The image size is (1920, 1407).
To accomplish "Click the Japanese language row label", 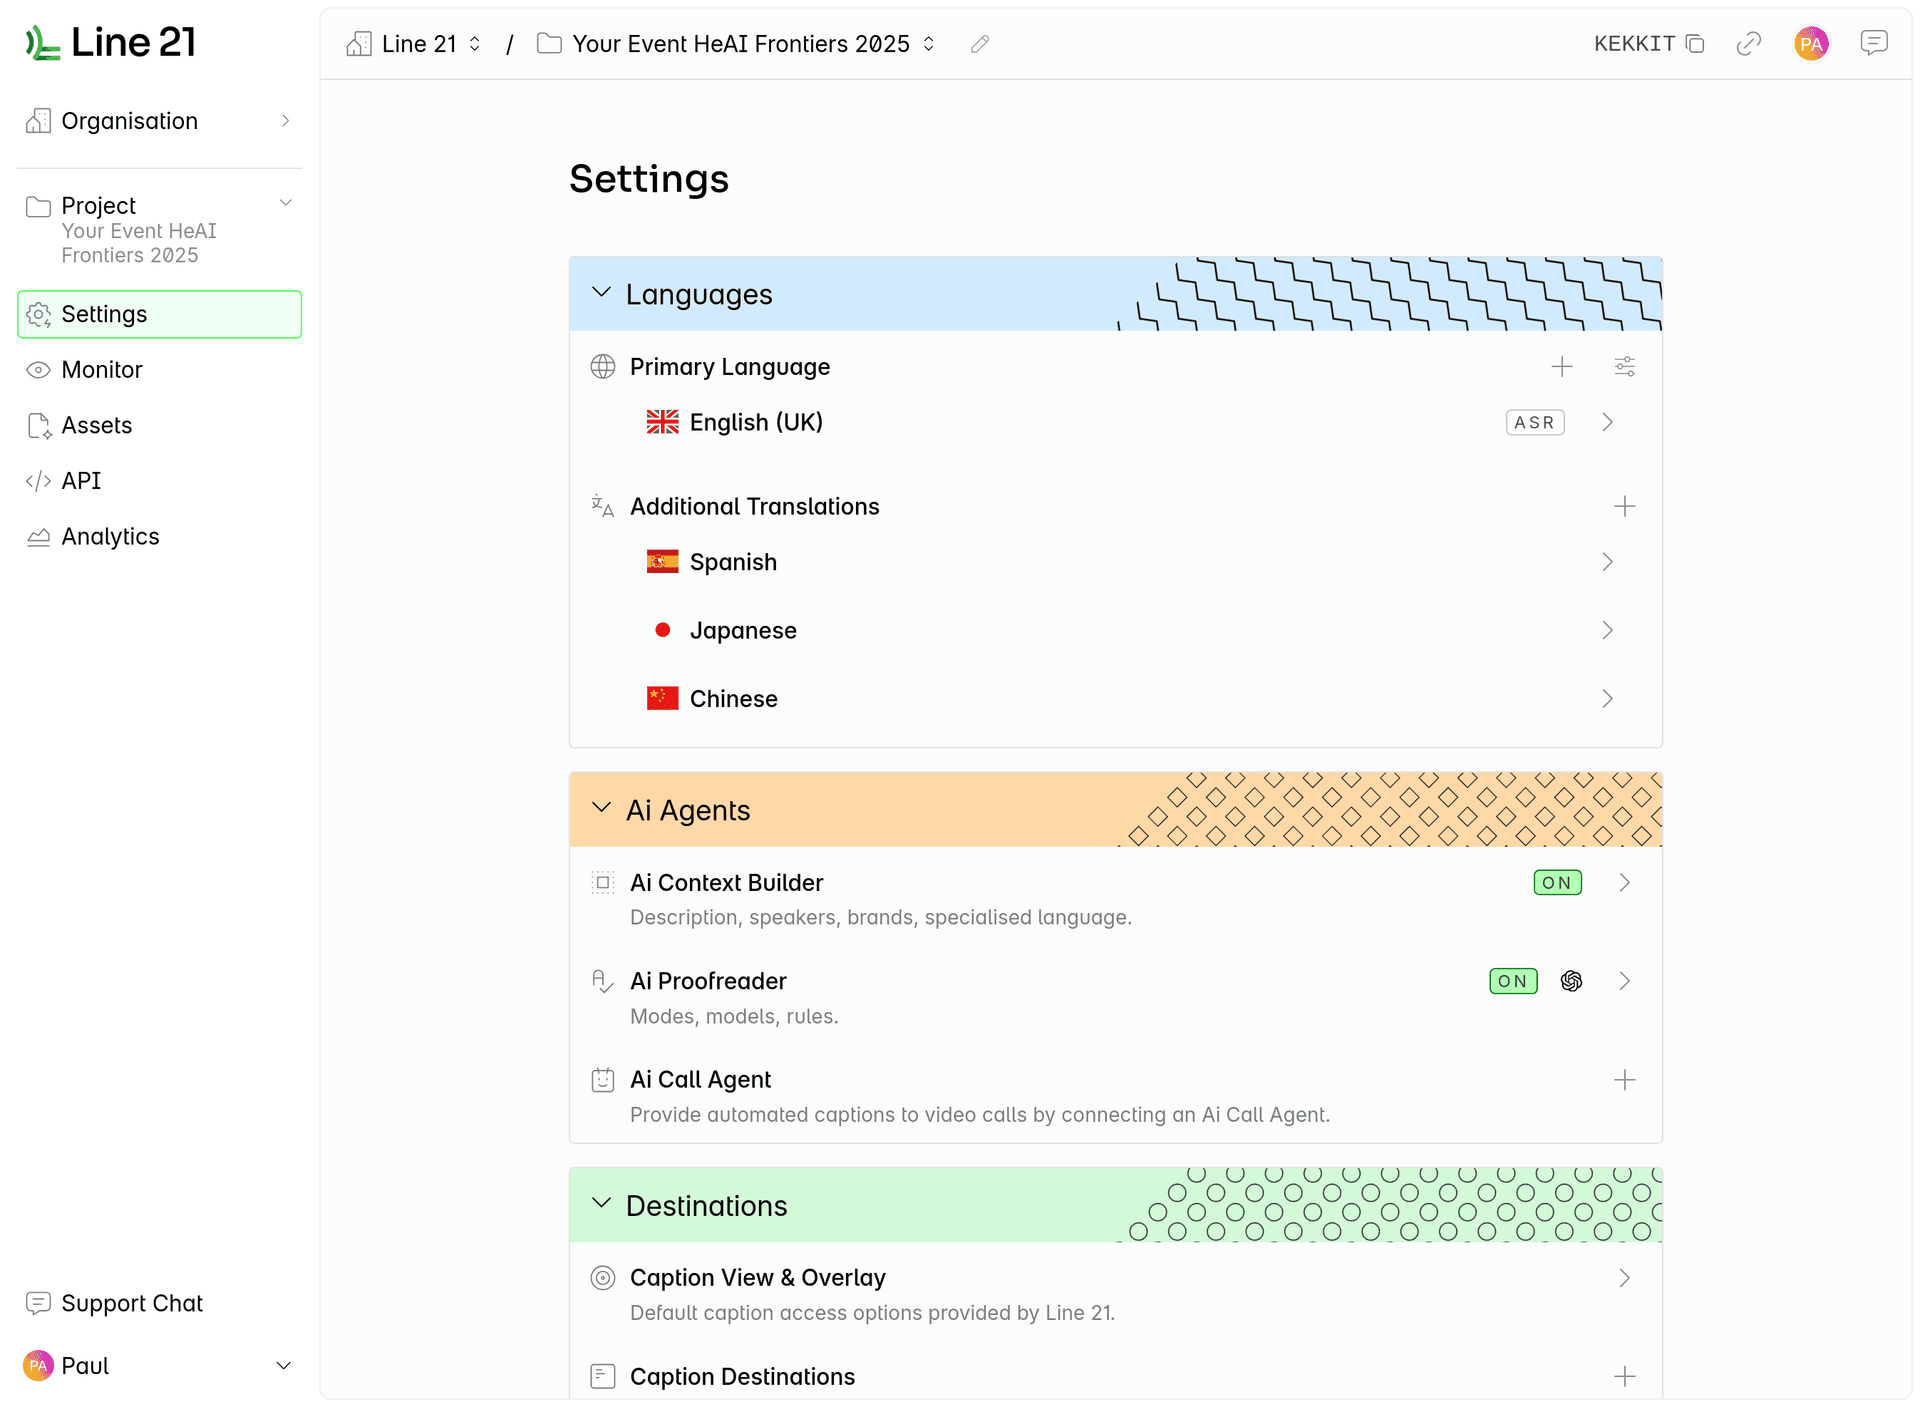I will tap(743, 630).
